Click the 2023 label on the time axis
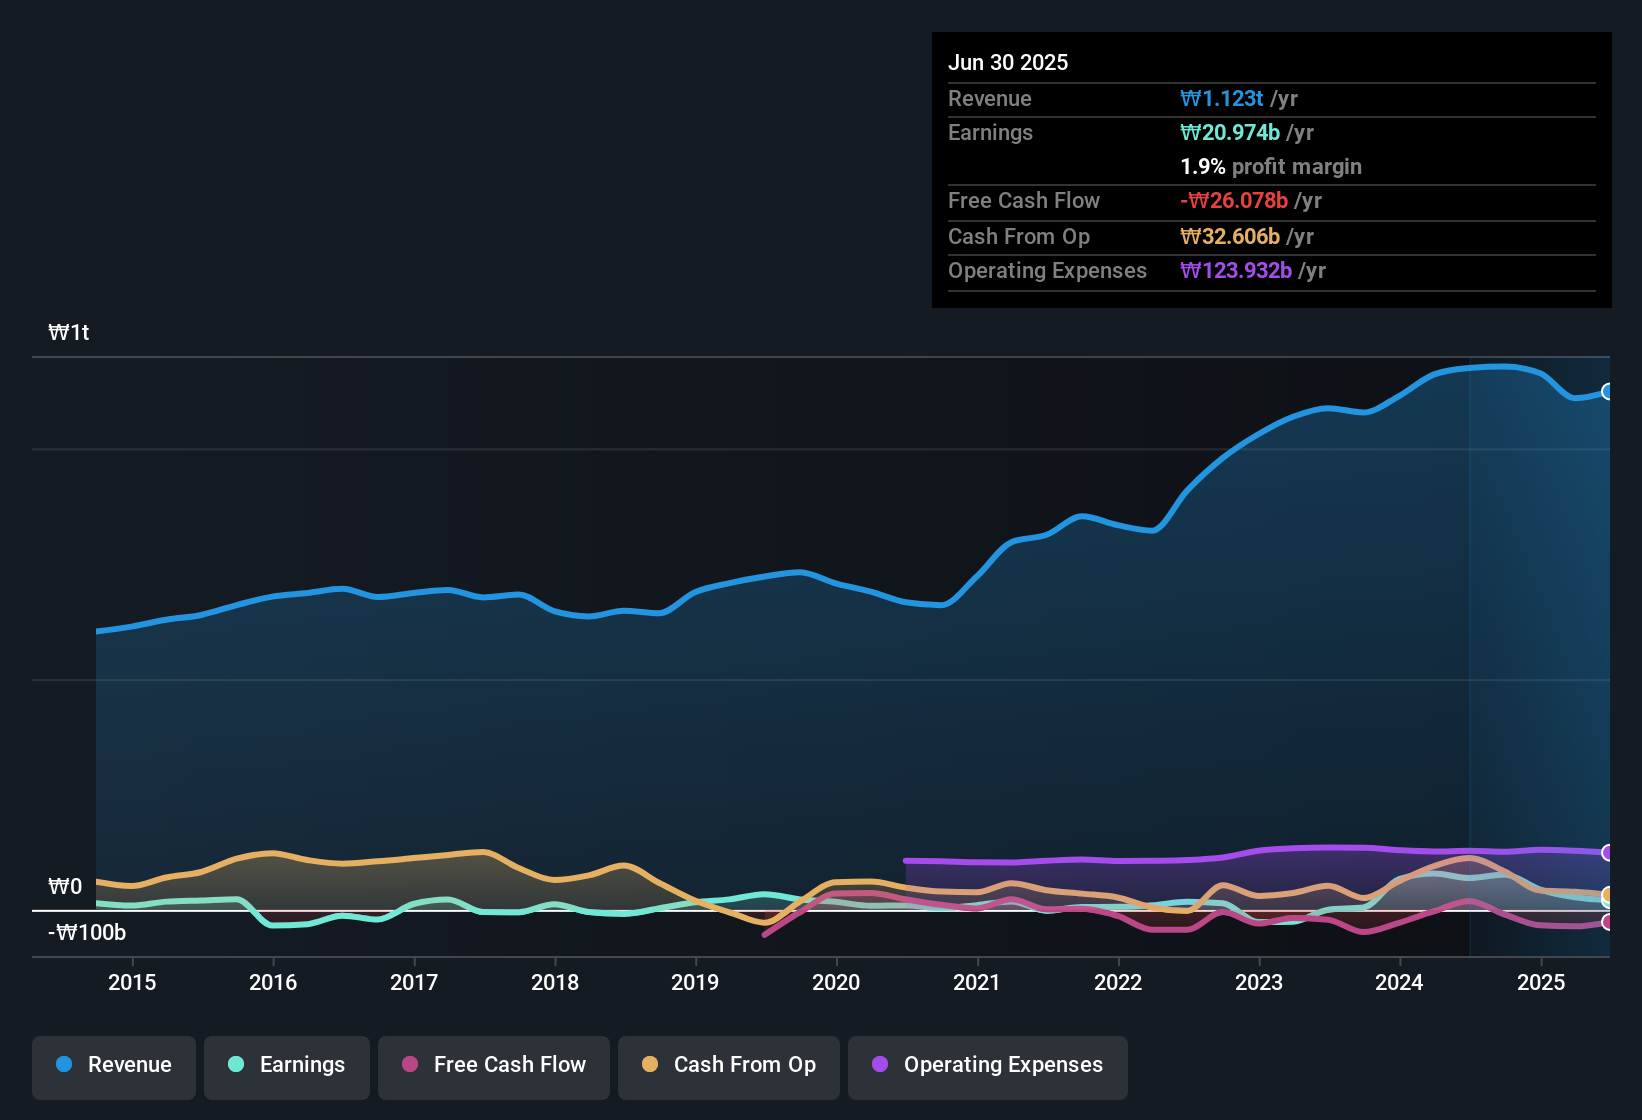The image size is (1642, 1120). click(x=1259, y=982)
